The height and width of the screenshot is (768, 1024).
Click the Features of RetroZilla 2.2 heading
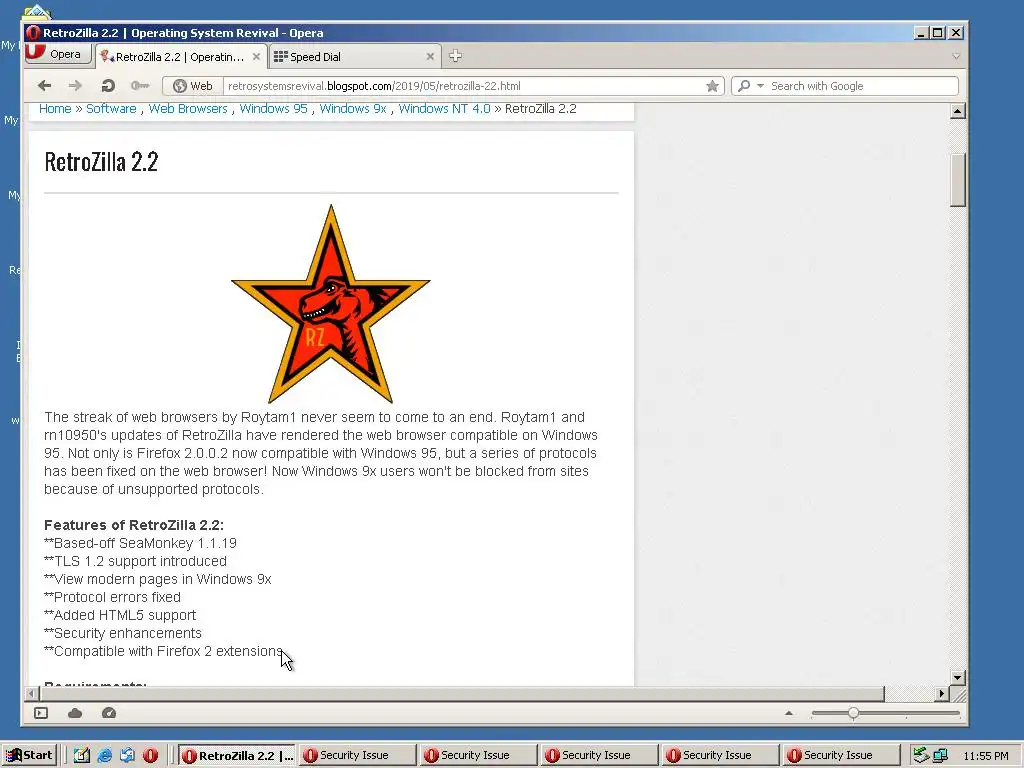[x=134, y=525]
